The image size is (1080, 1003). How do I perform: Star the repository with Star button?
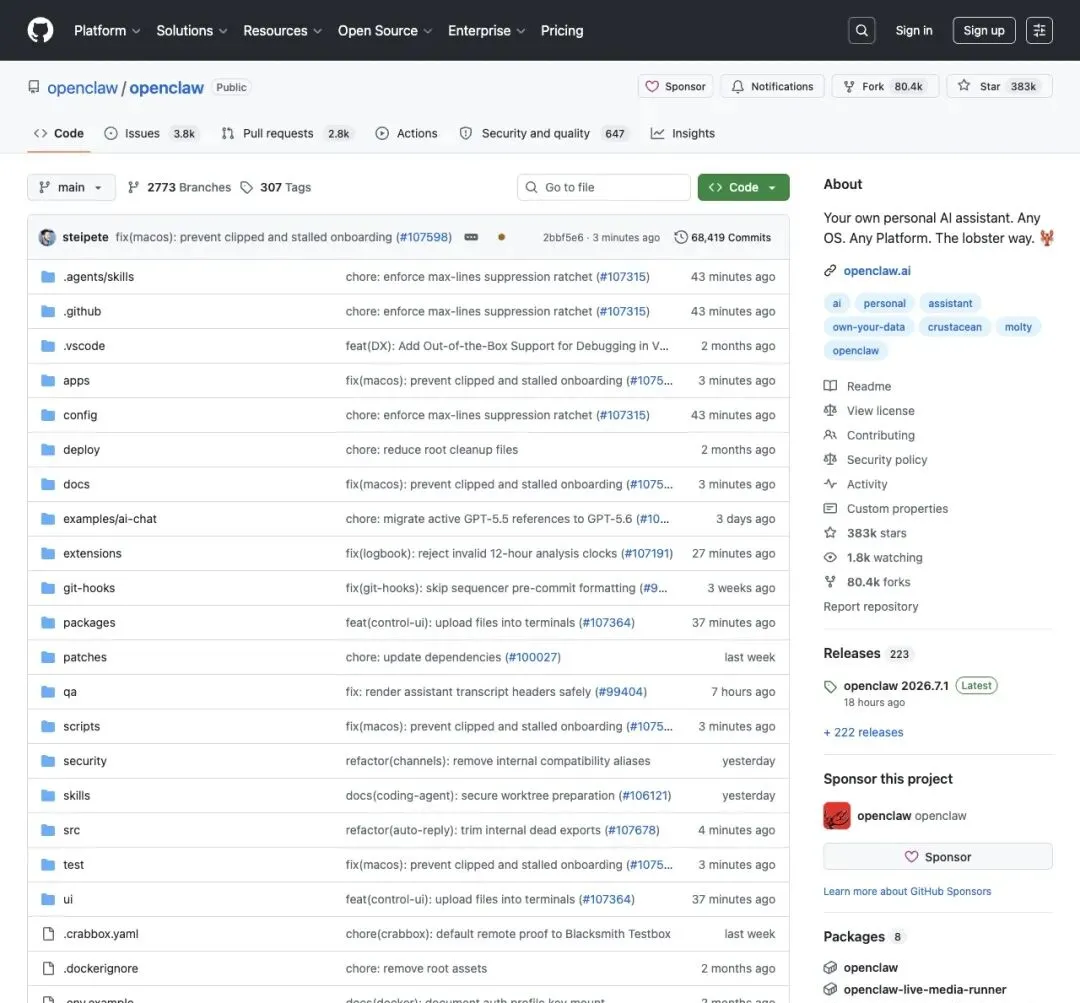pos(999,86)
